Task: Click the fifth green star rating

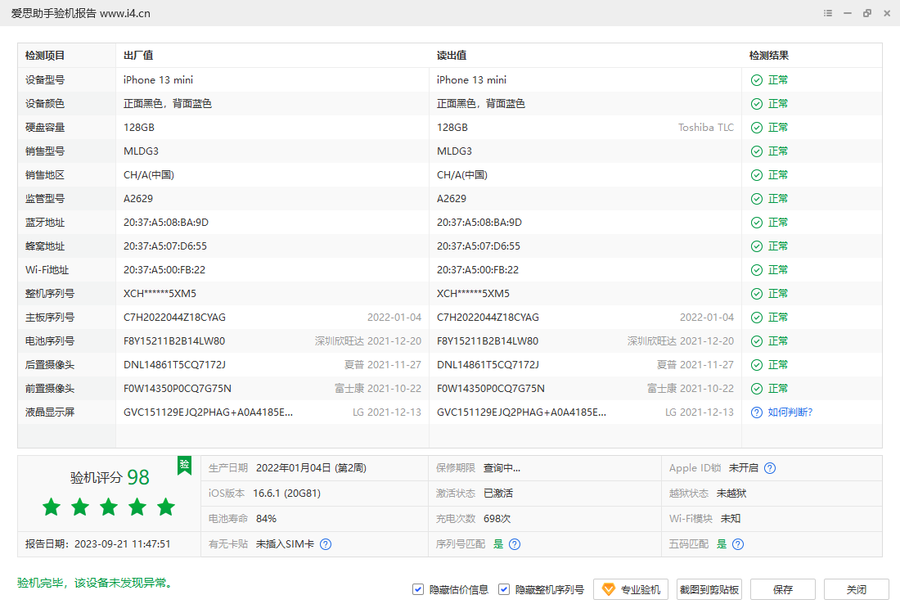Action: tap(166, 507)
